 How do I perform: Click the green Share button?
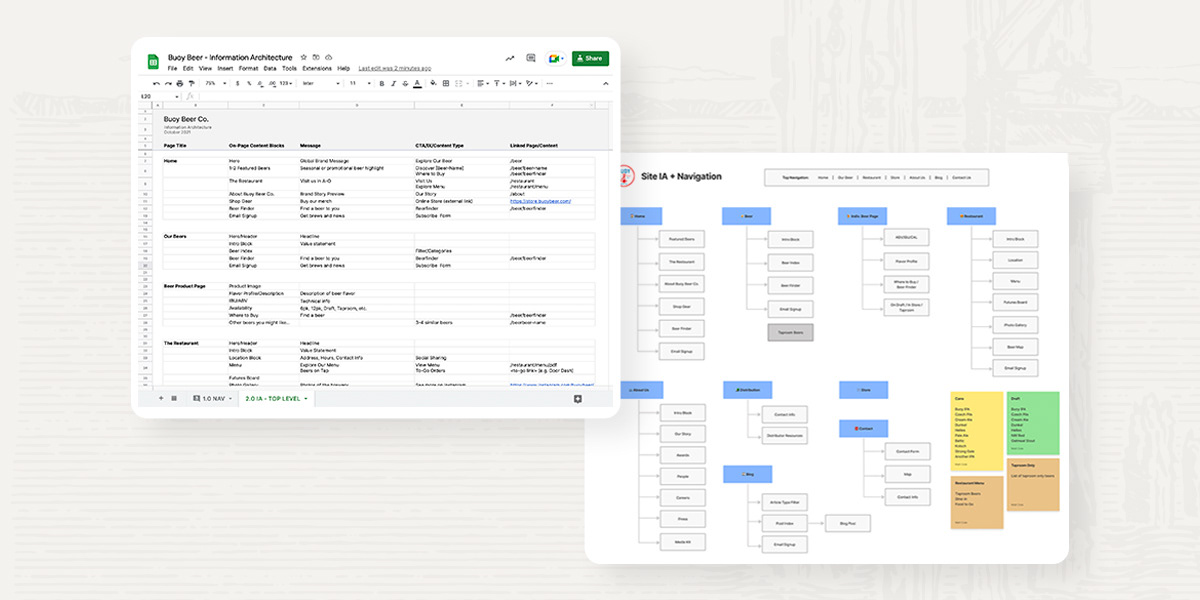pos(590,58)
